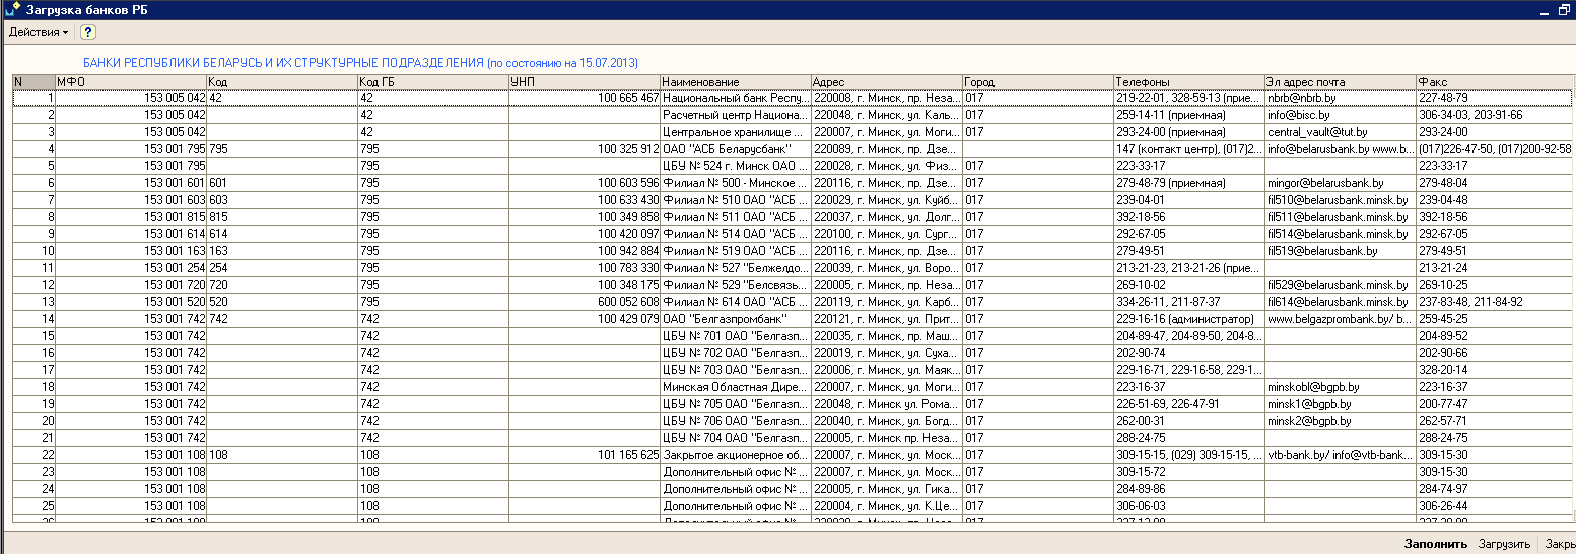1576x554 pixels.
Task: Select address 220048, г. Минск, ул. Каль...
Action: (886, 115)
